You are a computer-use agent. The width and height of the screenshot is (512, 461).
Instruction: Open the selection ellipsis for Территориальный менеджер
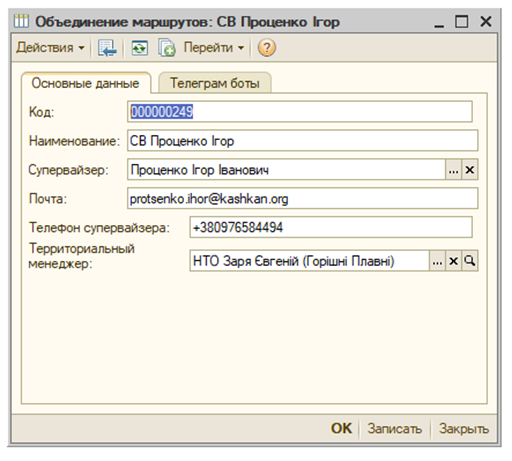437,261
